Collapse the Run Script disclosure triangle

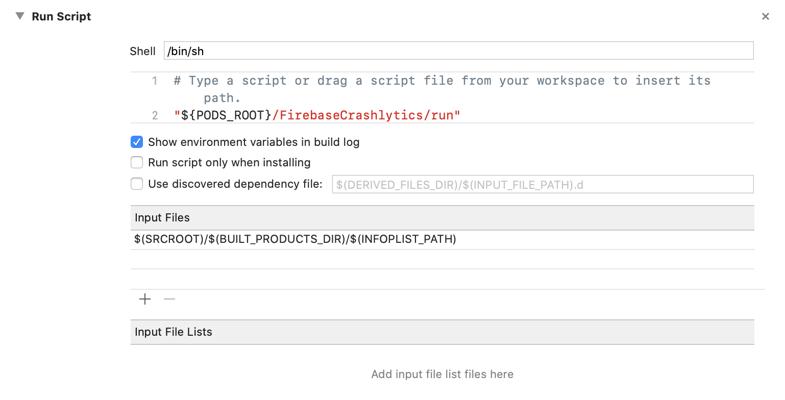pos(19,16)
